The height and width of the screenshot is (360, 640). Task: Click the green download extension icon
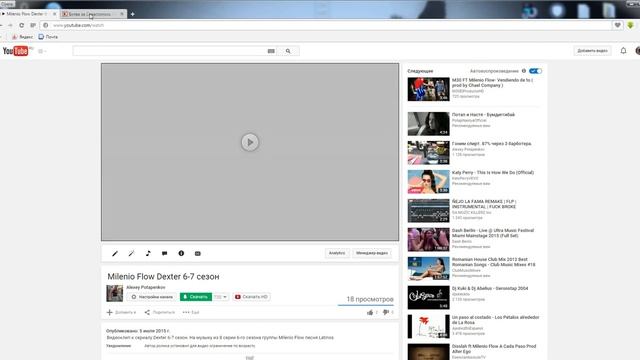[631, 25]
